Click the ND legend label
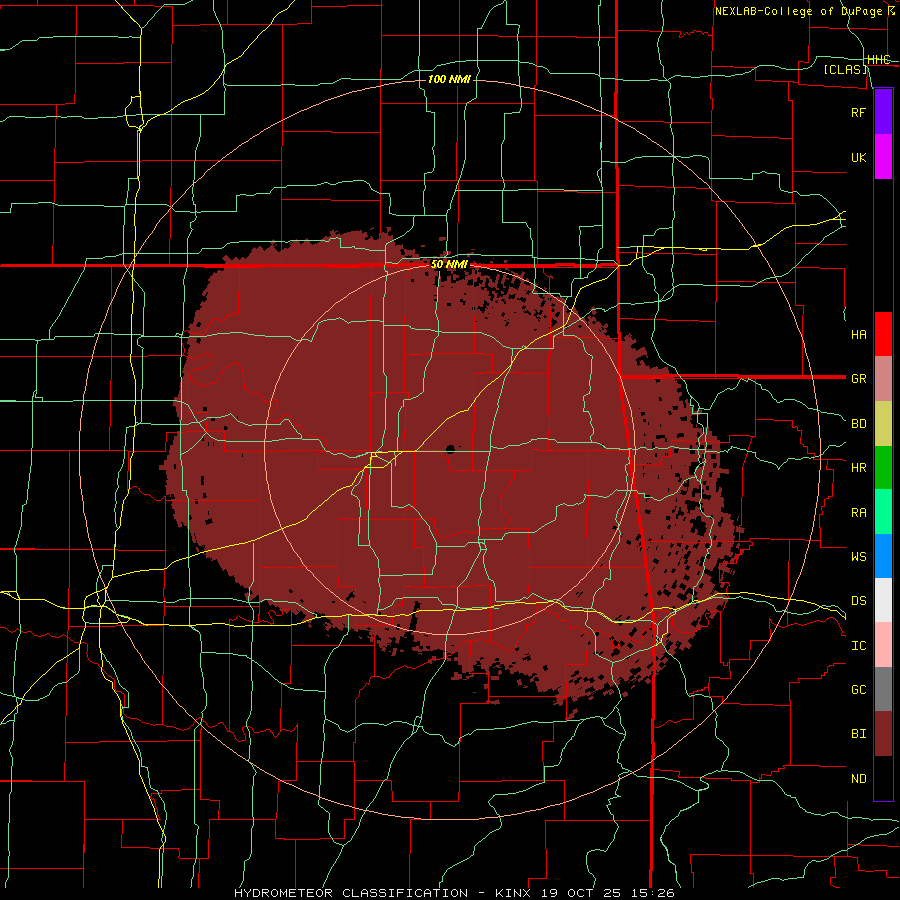The height and width of the screenshot is (900, 900). (x=858, y=778)
